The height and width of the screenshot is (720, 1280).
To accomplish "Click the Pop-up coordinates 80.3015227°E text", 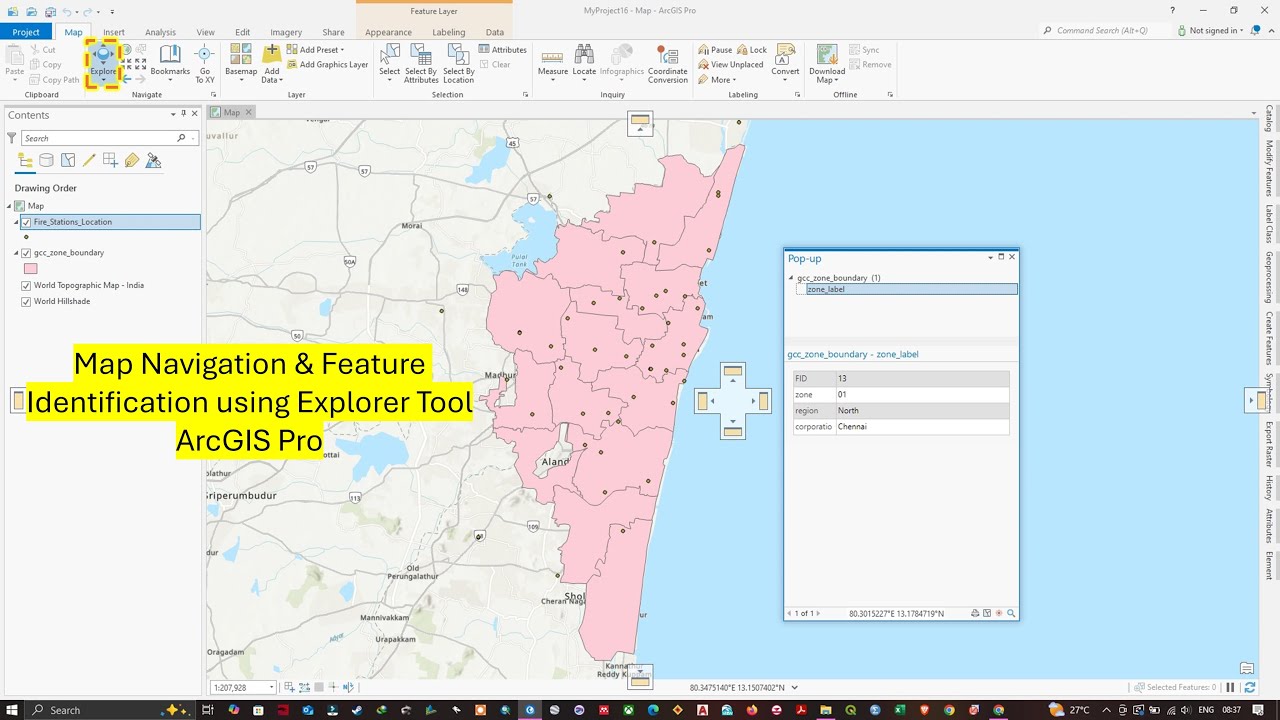I will pyautogui.click(x=896, y=613).
